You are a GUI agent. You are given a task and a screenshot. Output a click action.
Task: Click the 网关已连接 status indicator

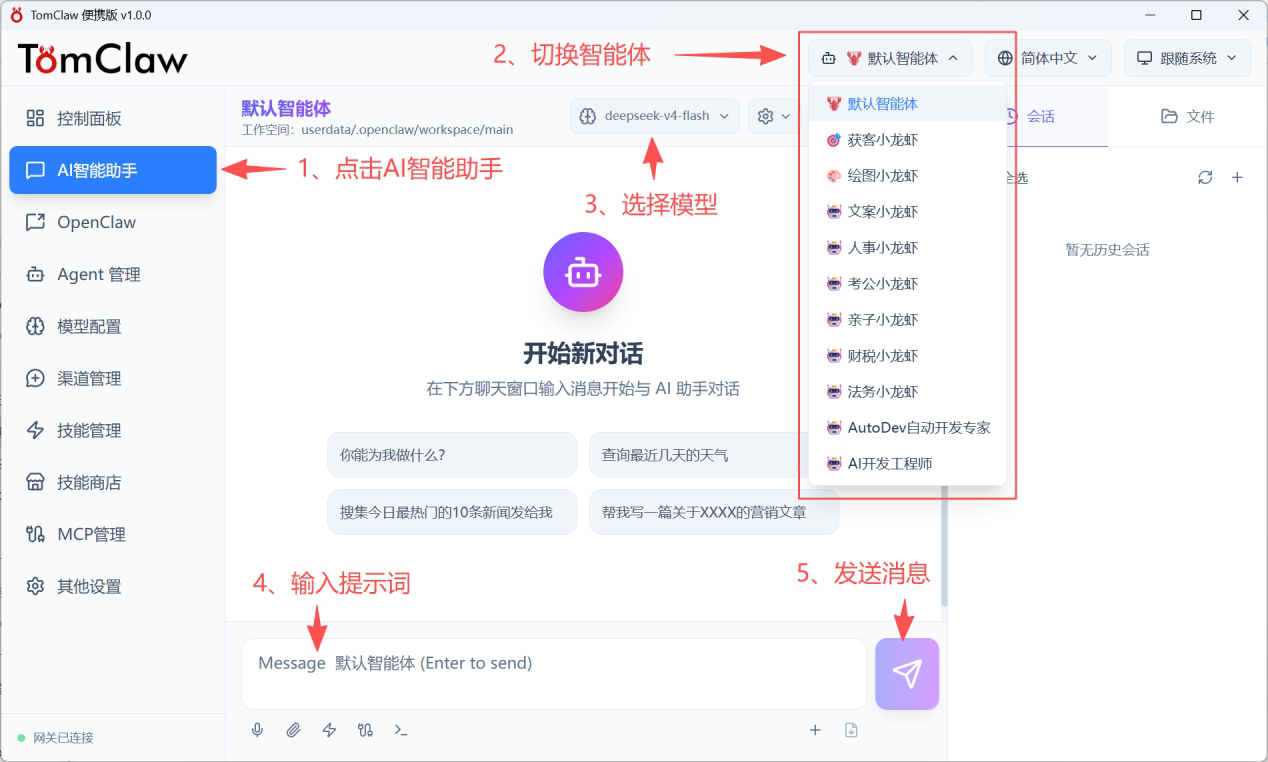pos(56,738)
